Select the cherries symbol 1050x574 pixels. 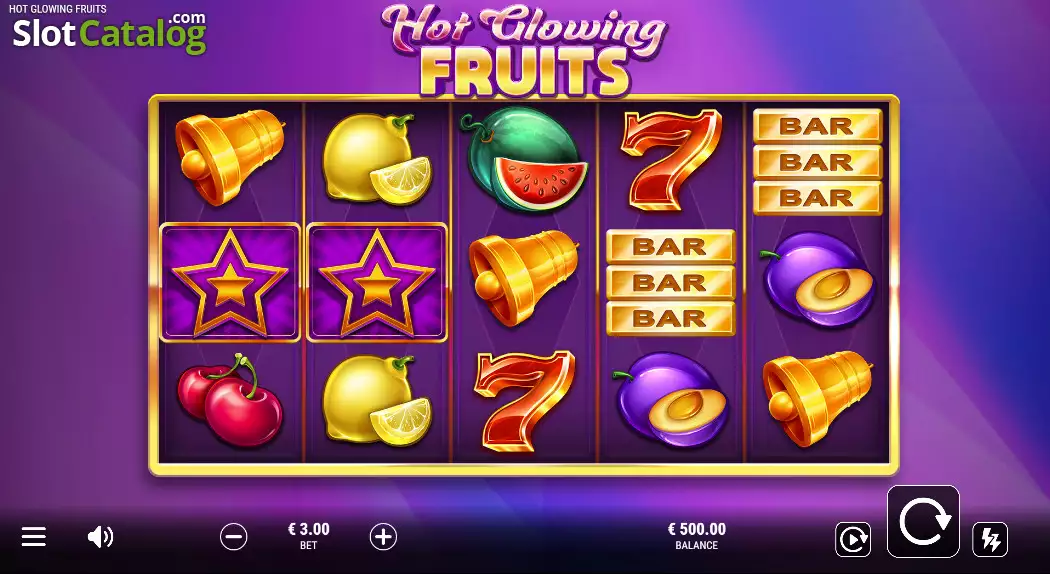[230, 401]
